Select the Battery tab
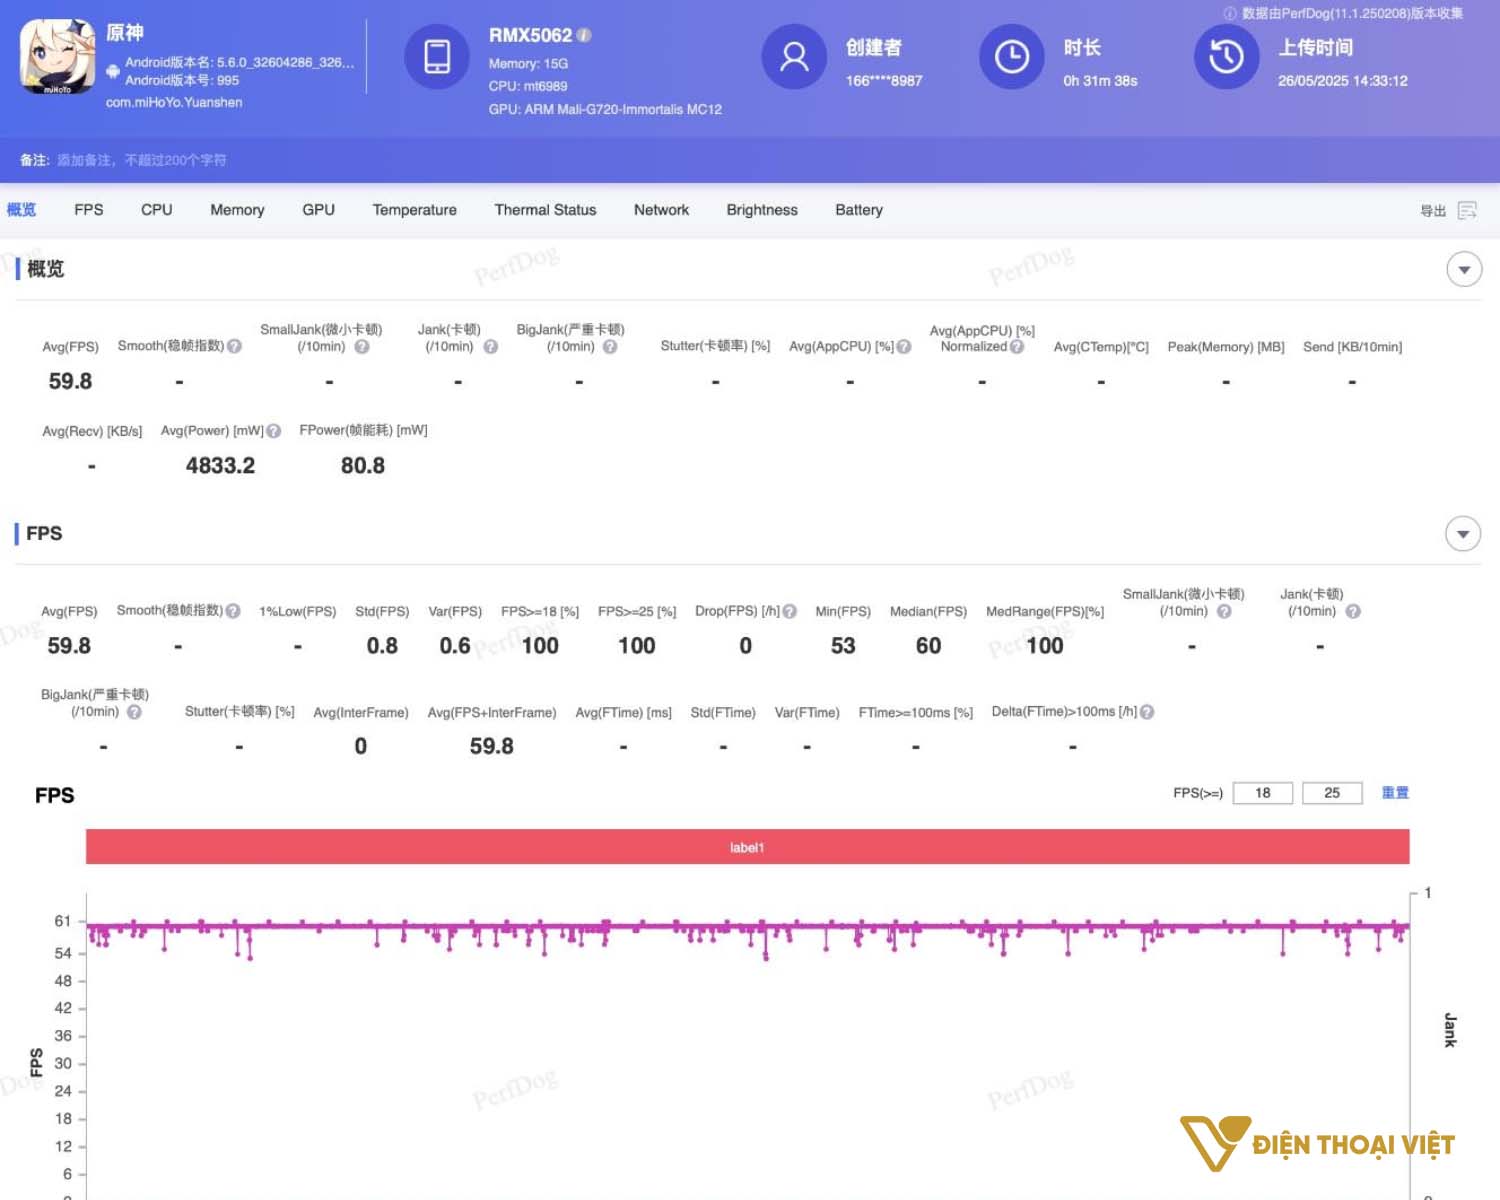Screen dimensions: 1500x1200 coord(858,210)
